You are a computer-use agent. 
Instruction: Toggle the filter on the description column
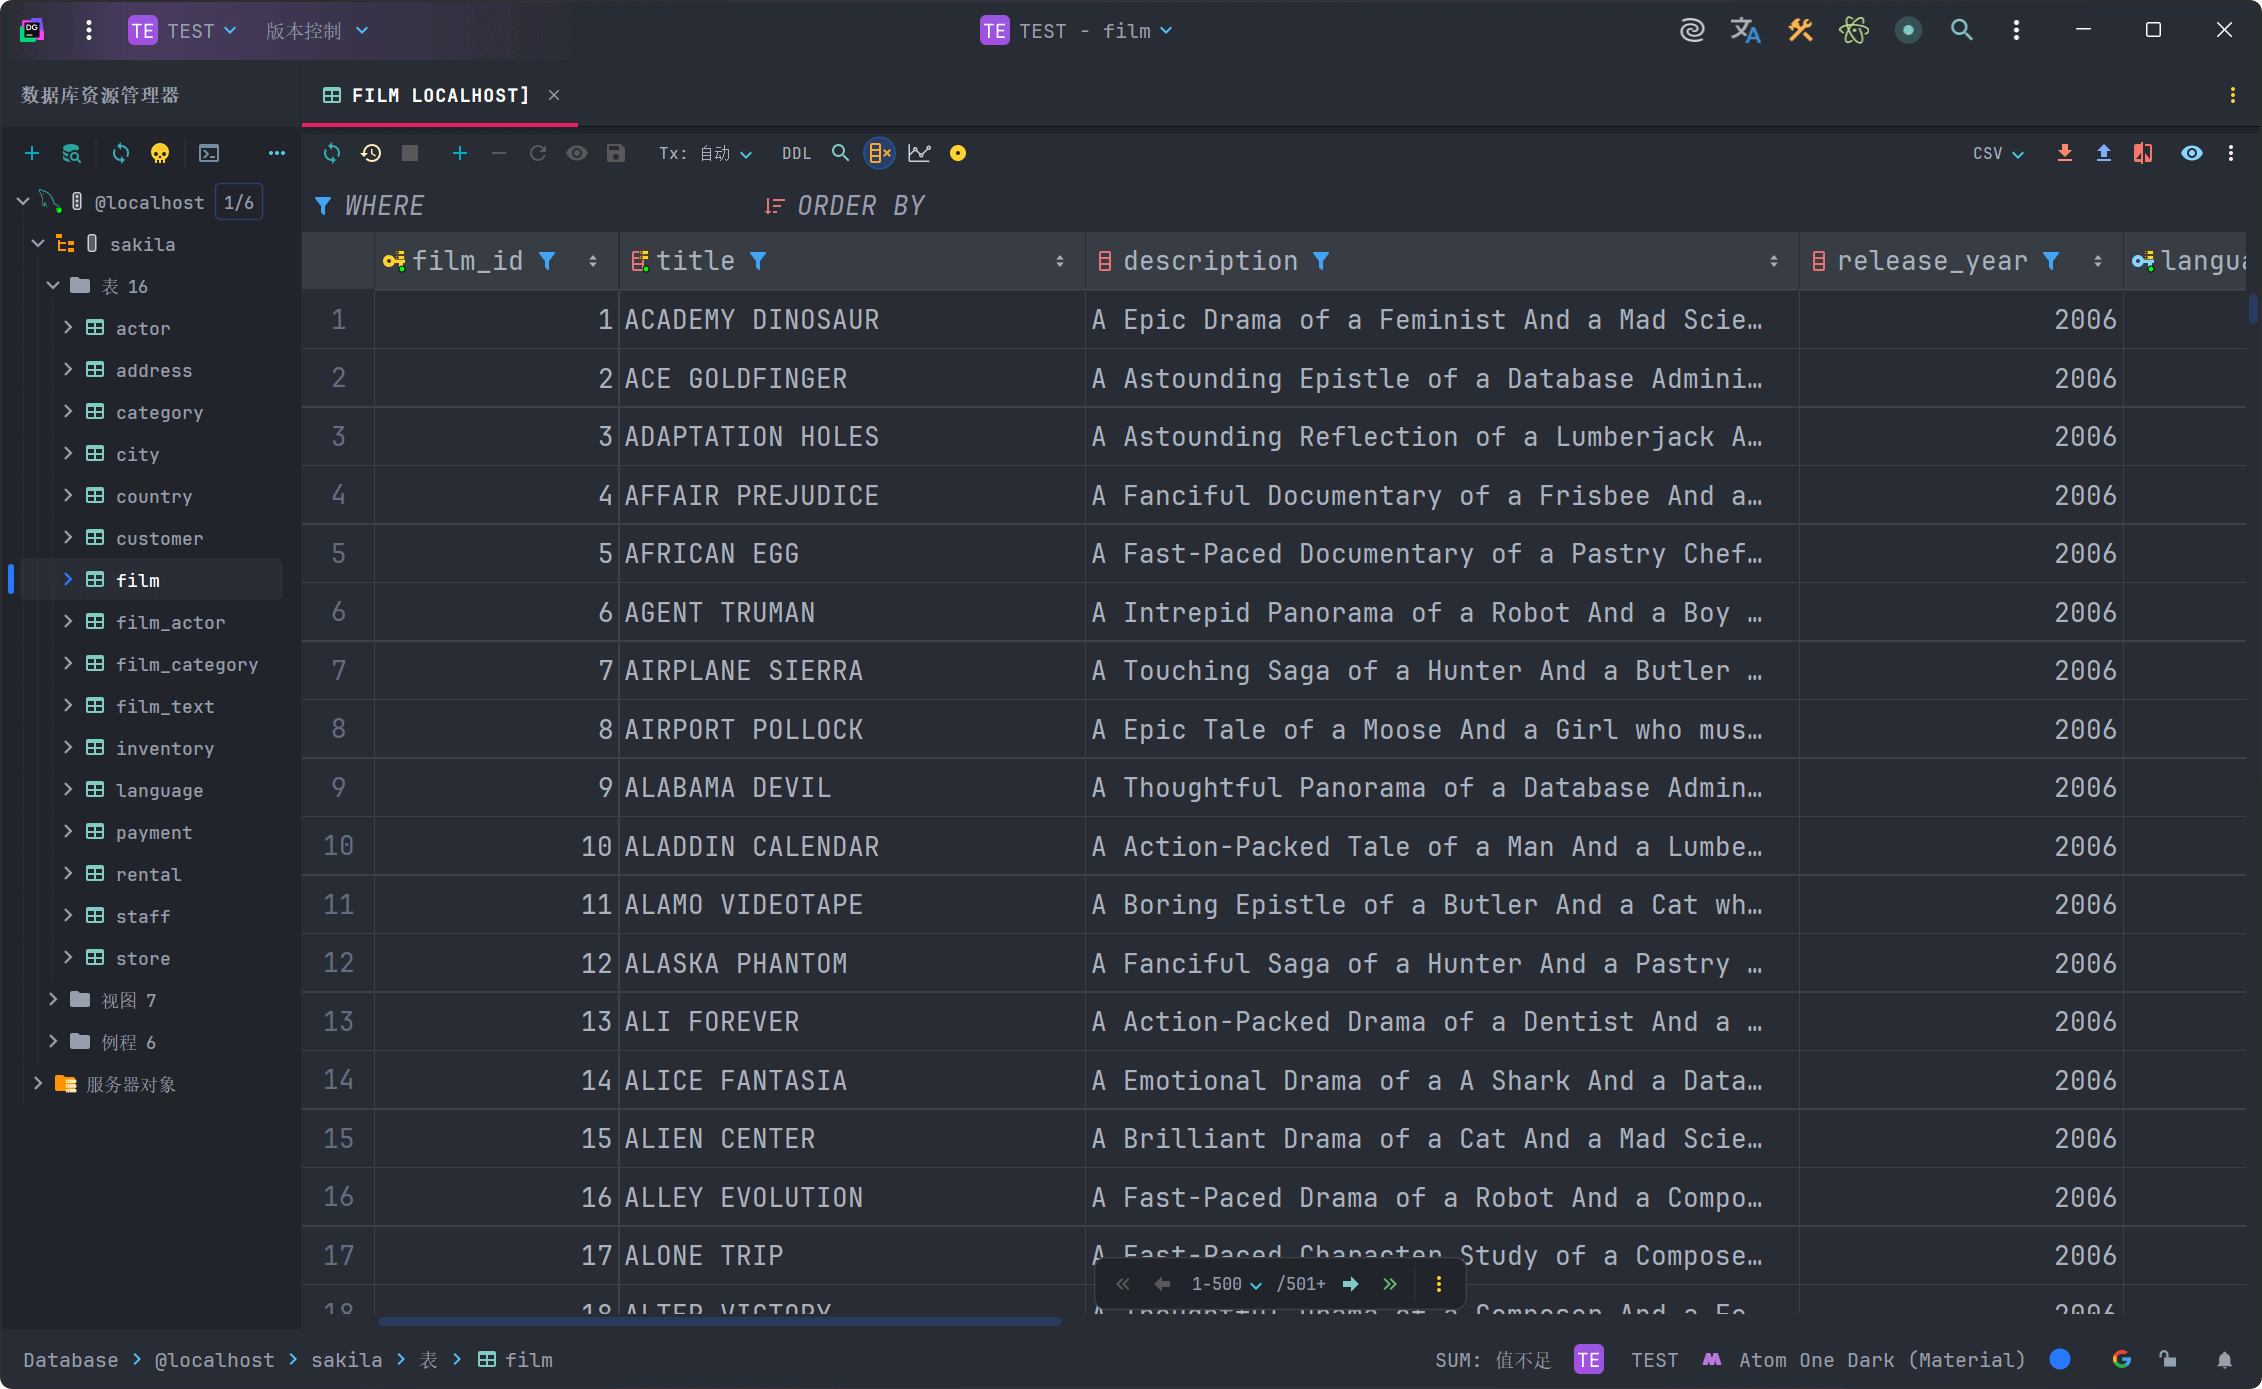[x=1321, y=261]
